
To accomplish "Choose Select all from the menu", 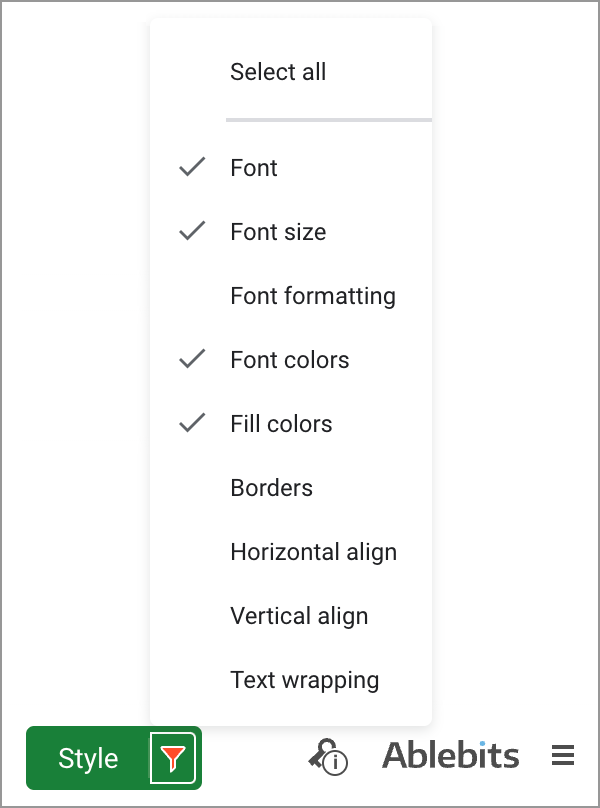I will pyautogui.click(x=277, y=71).
